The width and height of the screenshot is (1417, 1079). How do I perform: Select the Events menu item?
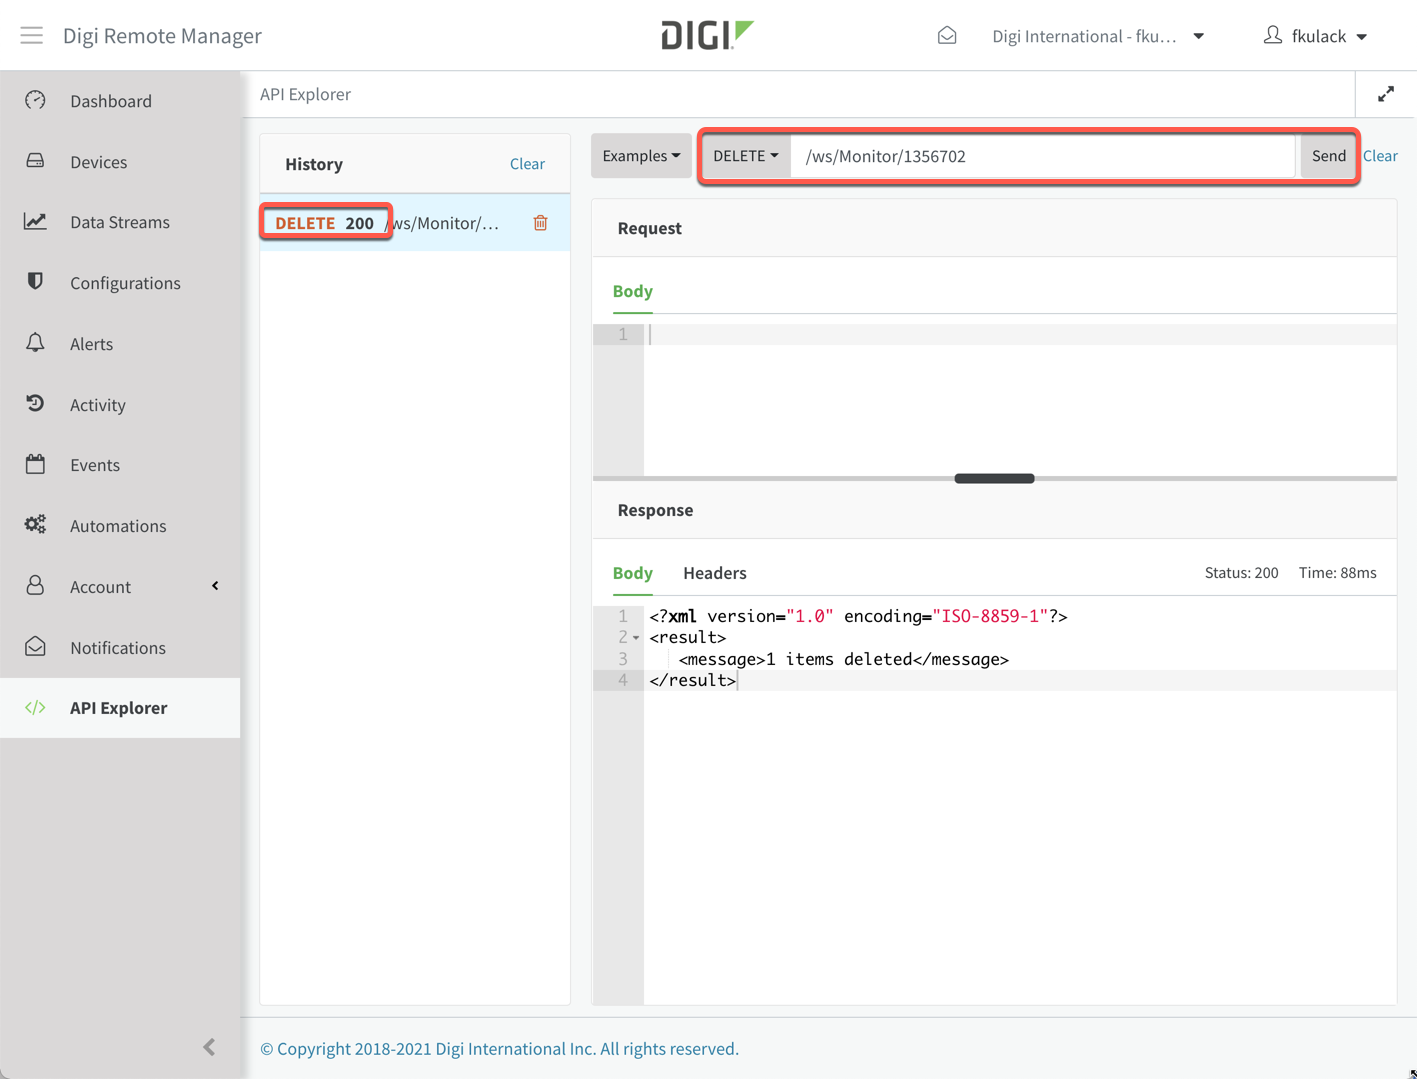point(95,464)
